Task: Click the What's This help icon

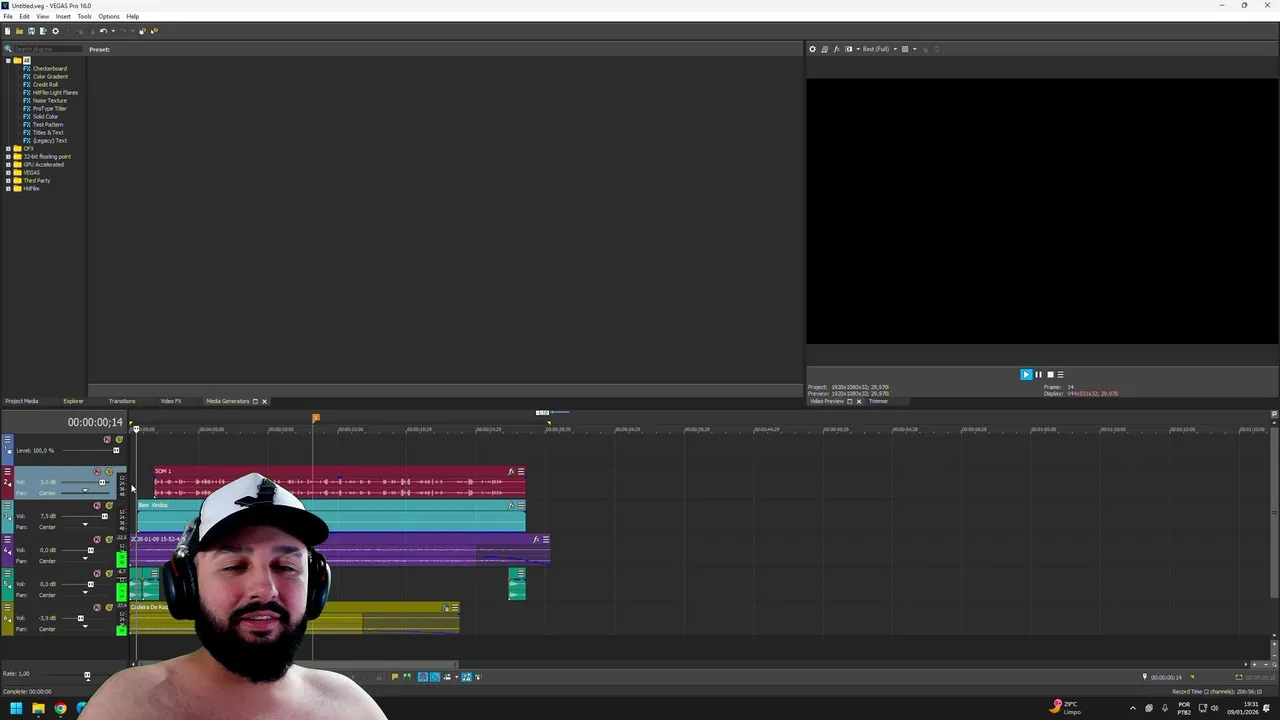Action: pyautogui.click(x=154, y=31)
